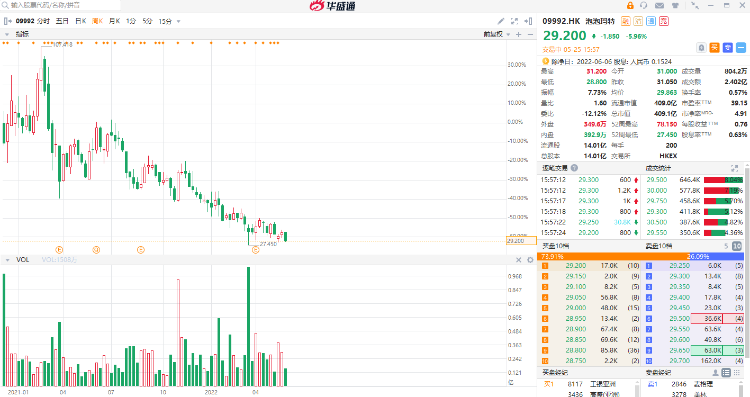
Task: Open the customer service headset icon
Action: pyautogui.click(x=643, y=5)
